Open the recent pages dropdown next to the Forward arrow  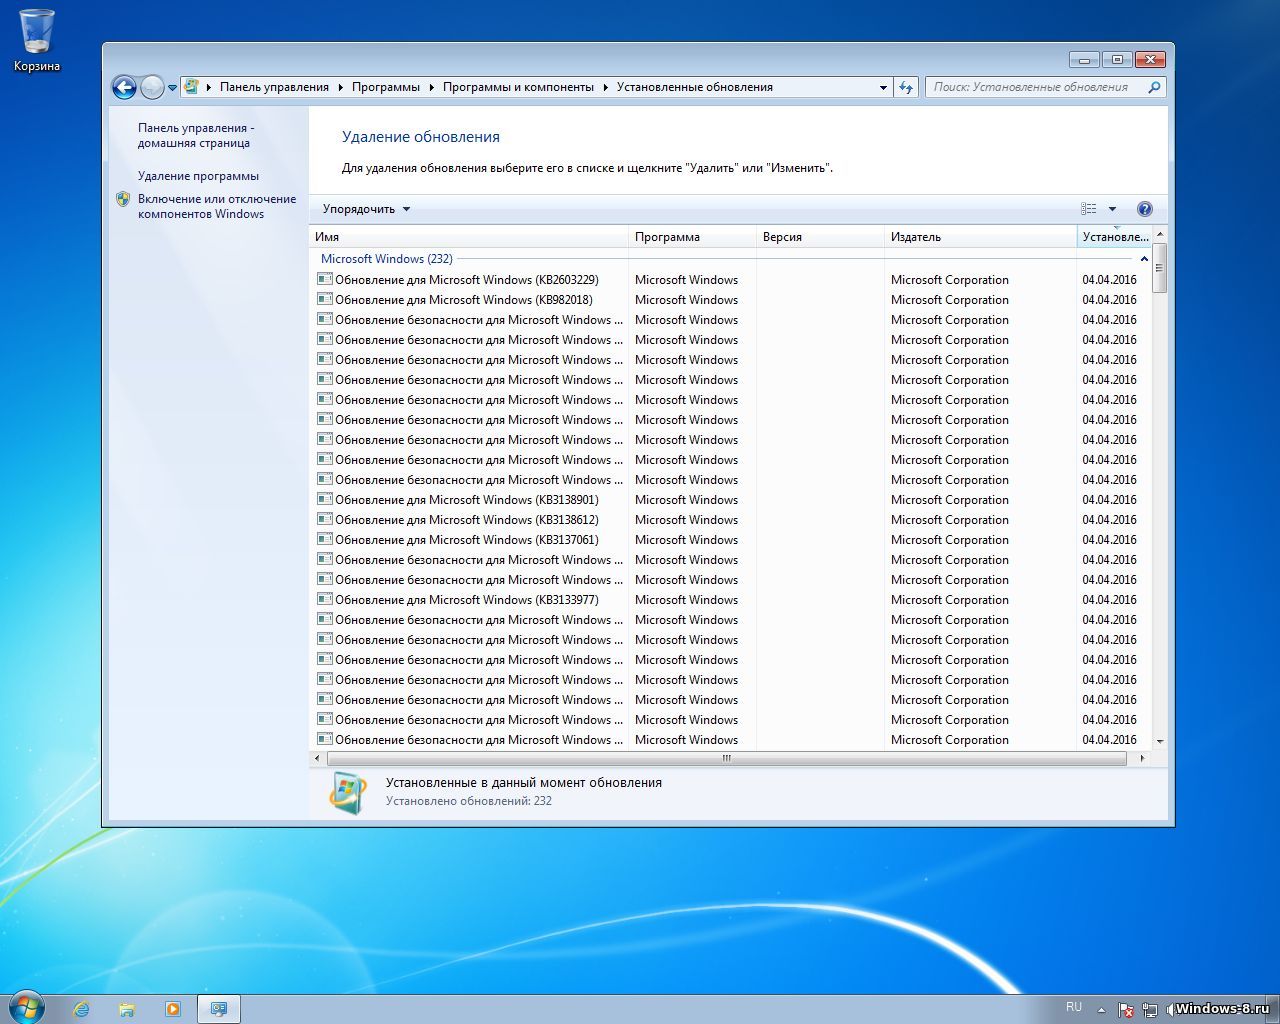coord(172,88)
